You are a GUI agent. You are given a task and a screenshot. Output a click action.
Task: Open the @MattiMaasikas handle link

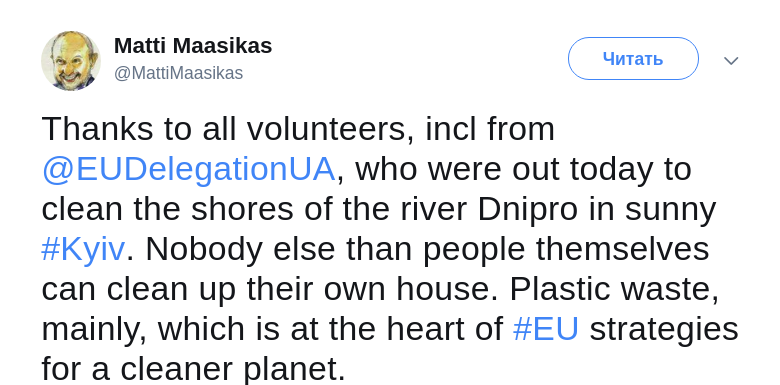click(x=179, y=73)
